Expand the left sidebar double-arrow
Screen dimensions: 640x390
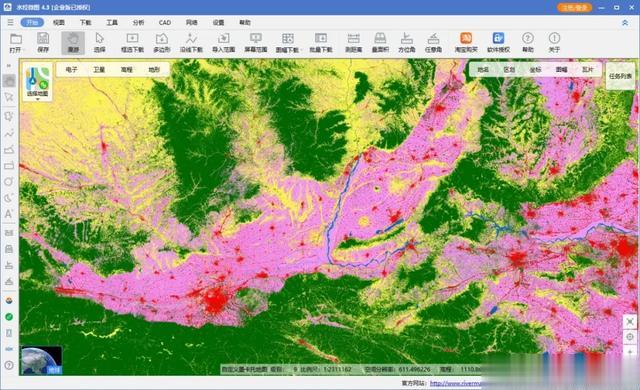tap(9, 65)
